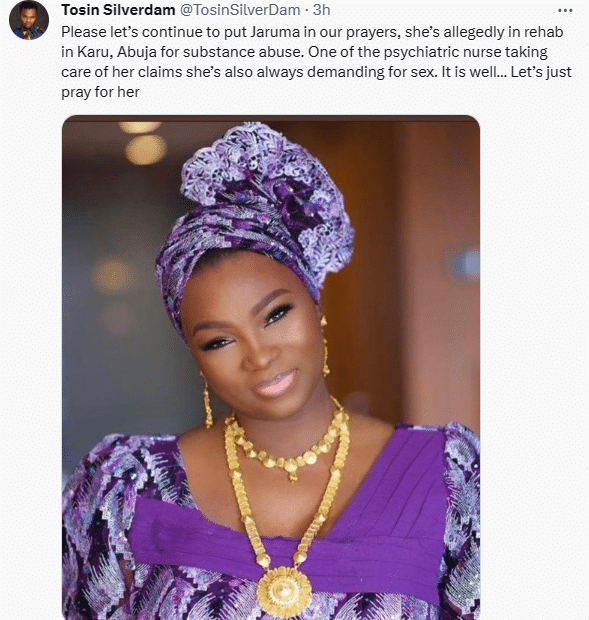Click the gold round pendant in photo

tap(284, 591)
